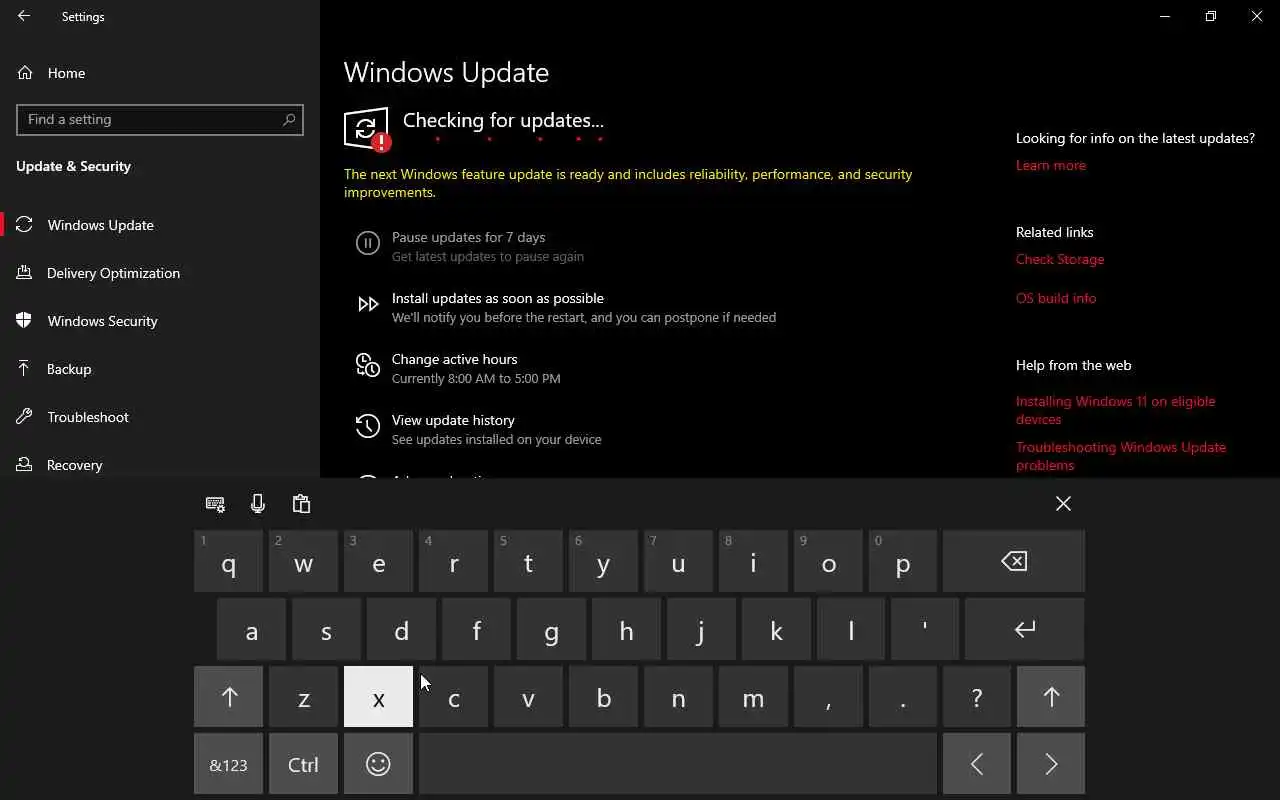The image size is (1280, 800).
Task: Tap the p key
Action: click(x=903, y=561)
